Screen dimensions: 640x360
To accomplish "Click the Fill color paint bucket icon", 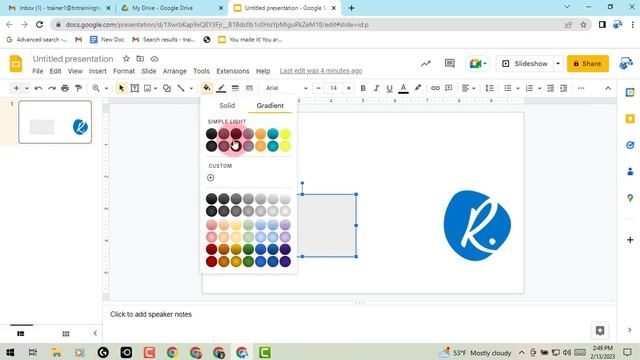I will (207, 88).
